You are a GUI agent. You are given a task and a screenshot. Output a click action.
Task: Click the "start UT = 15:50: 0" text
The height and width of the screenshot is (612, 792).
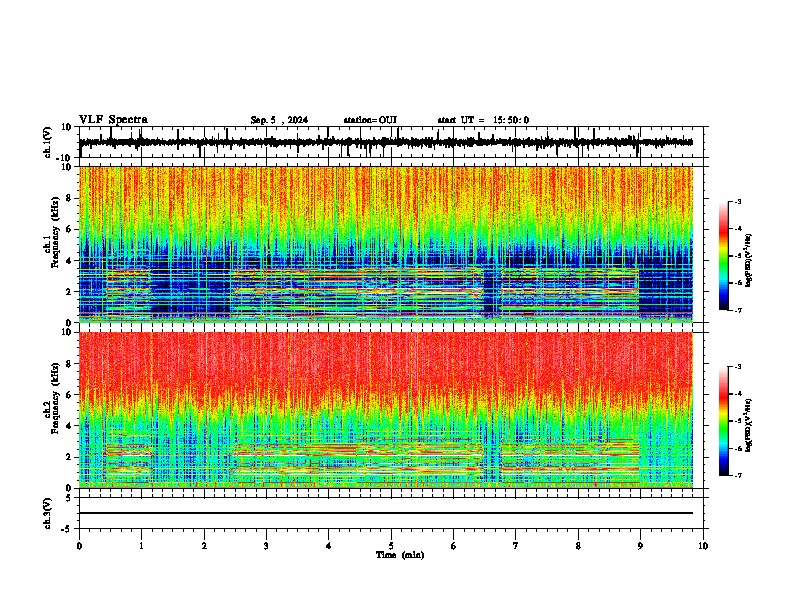(483, 120)
